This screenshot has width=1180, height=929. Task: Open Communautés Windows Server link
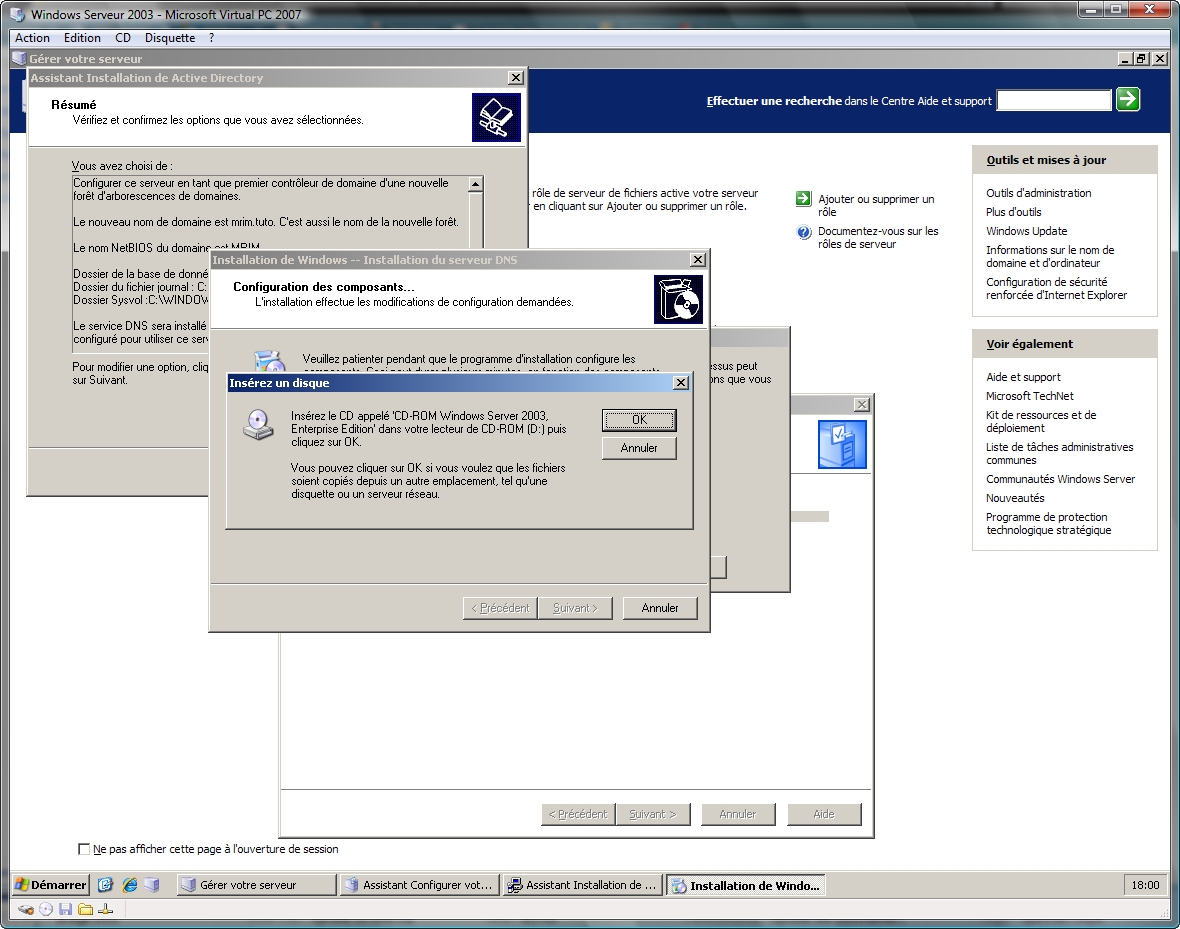(x=1060, y=479)
